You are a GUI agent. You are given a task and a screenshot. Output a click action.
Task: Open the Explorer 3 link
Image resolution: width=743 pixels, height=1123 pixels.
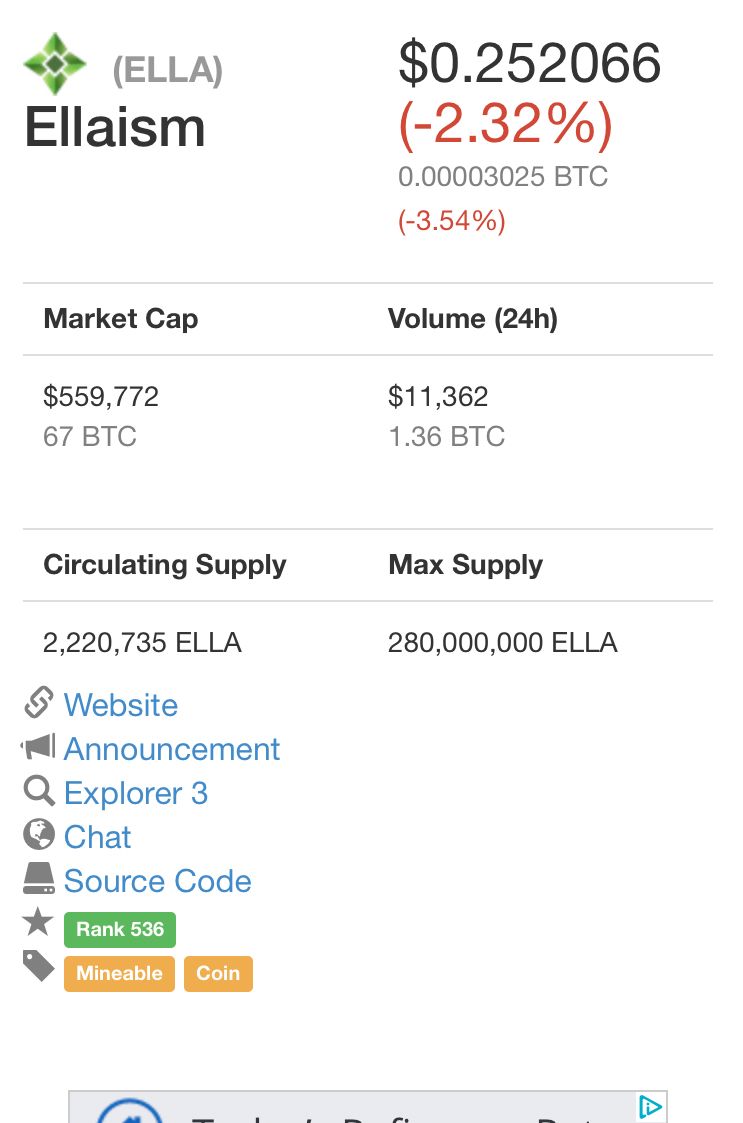coord(136,793)
